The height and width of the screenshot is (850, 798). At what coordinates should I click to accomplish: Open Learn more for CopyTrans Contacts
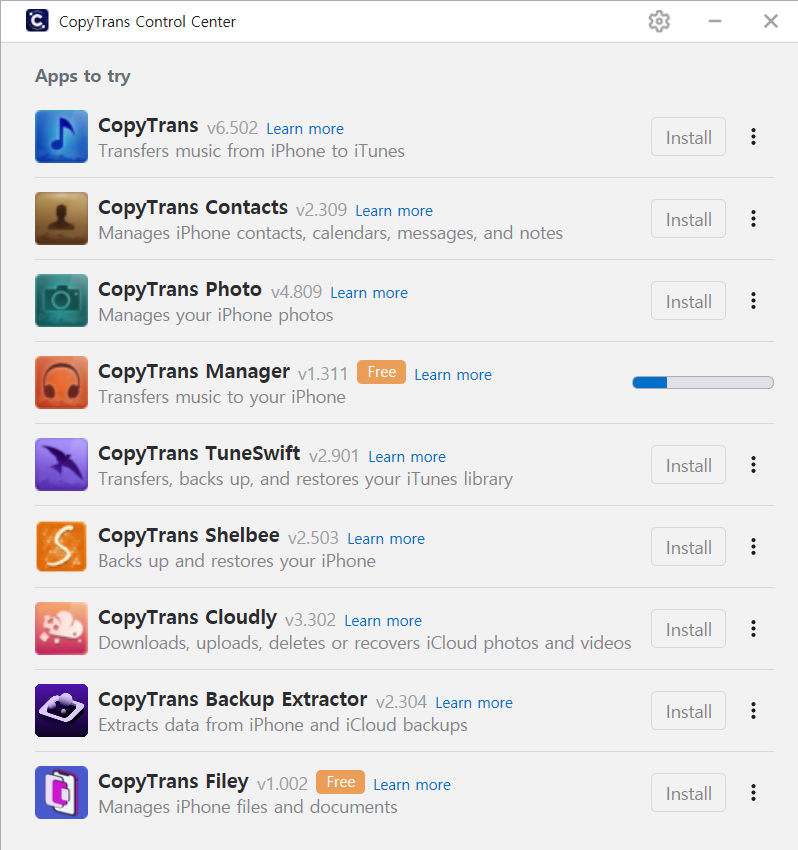tap(394, 211)
